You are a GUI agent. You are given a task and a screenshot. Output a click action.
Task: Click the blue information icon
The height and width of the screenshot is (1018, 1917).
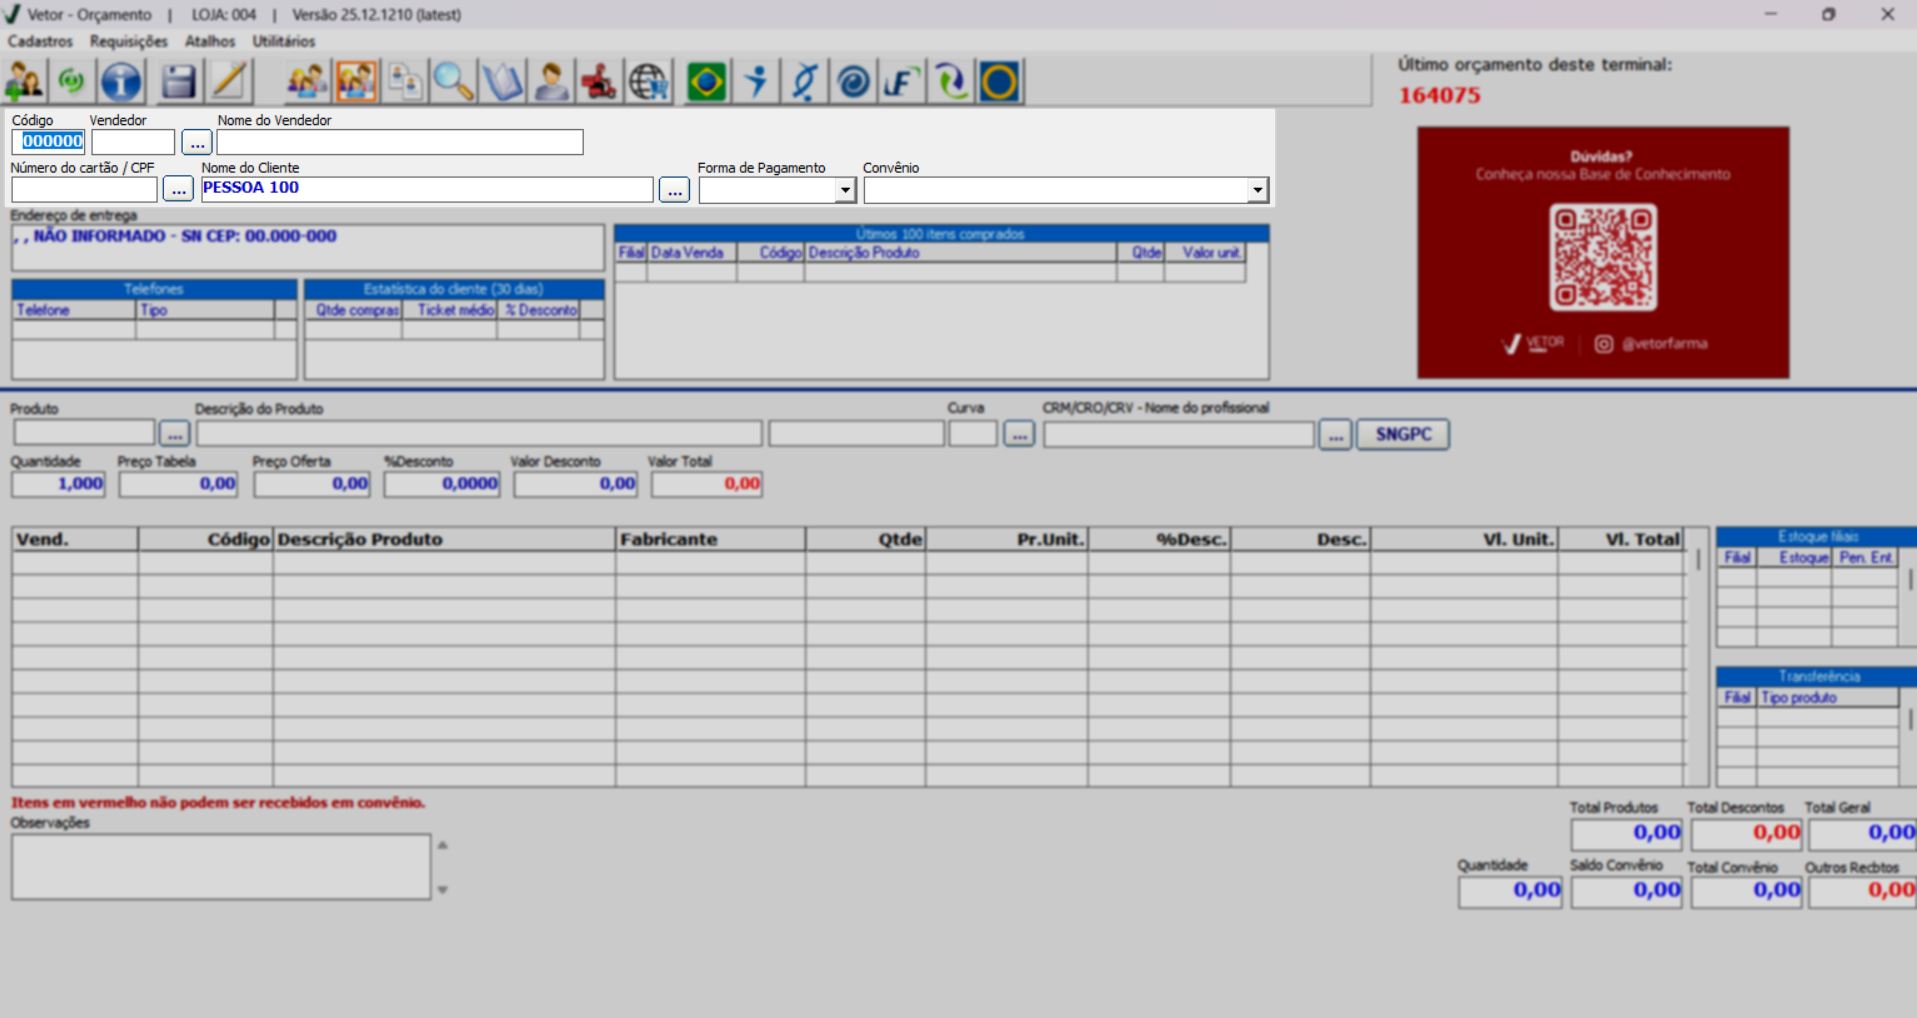click(x=121, y=81)
